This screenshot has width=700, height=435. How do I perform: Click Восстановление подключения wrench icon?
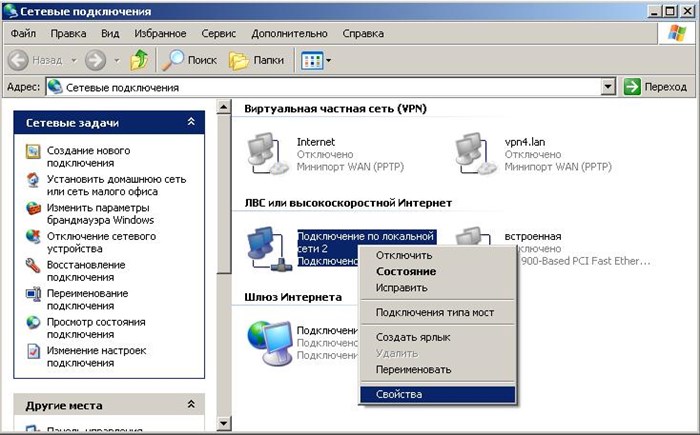[33, 265]
